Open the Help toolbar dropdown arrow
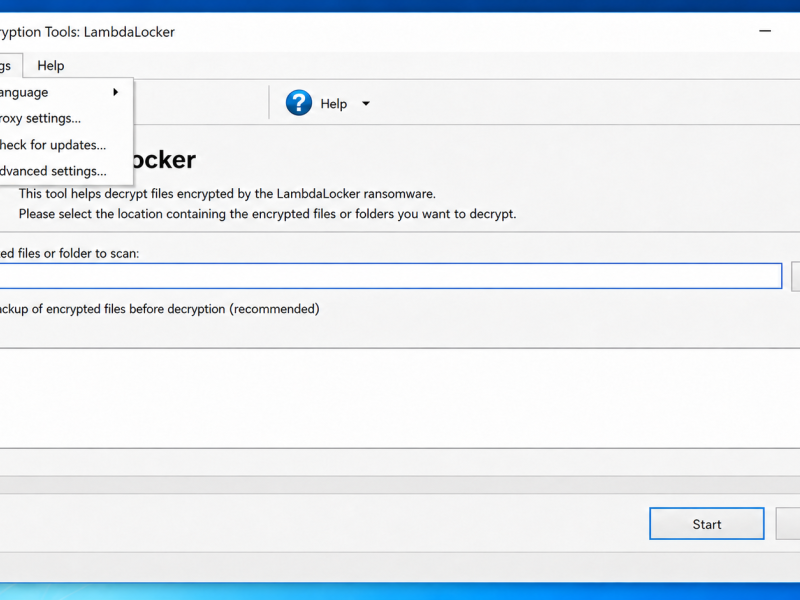Viewport: 800px width, 600px height. (366, 104)
